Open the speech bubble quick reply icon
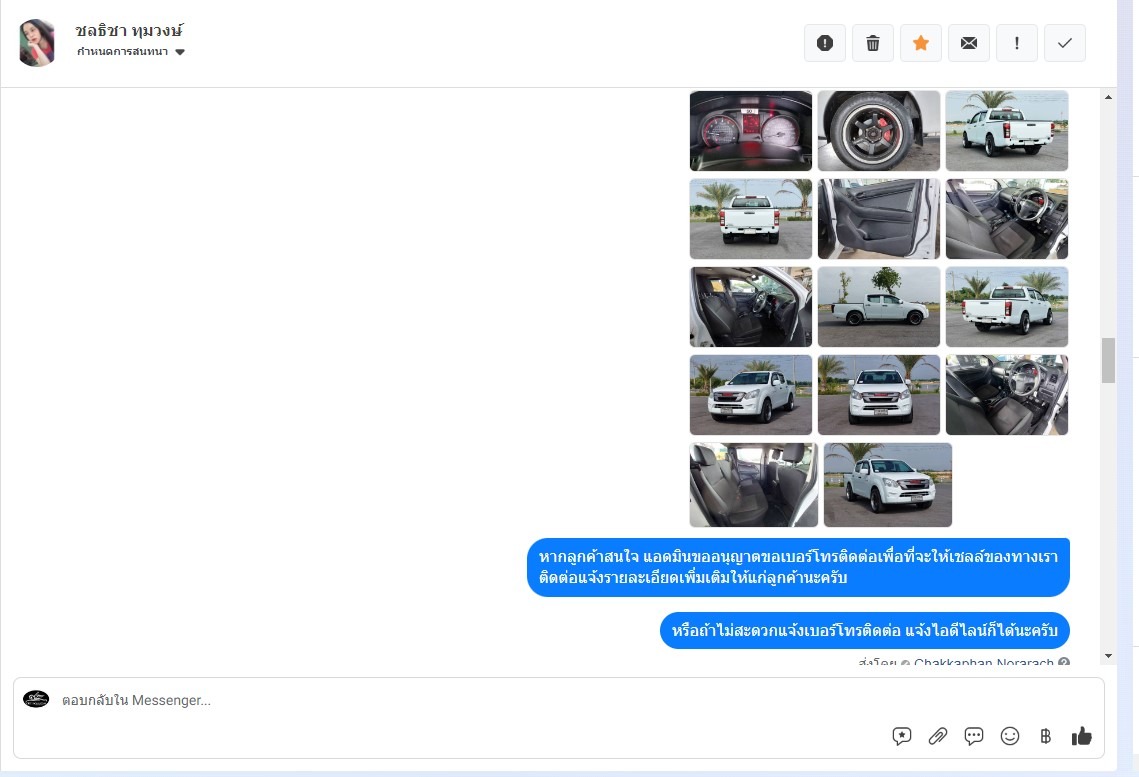 point(973,736)
